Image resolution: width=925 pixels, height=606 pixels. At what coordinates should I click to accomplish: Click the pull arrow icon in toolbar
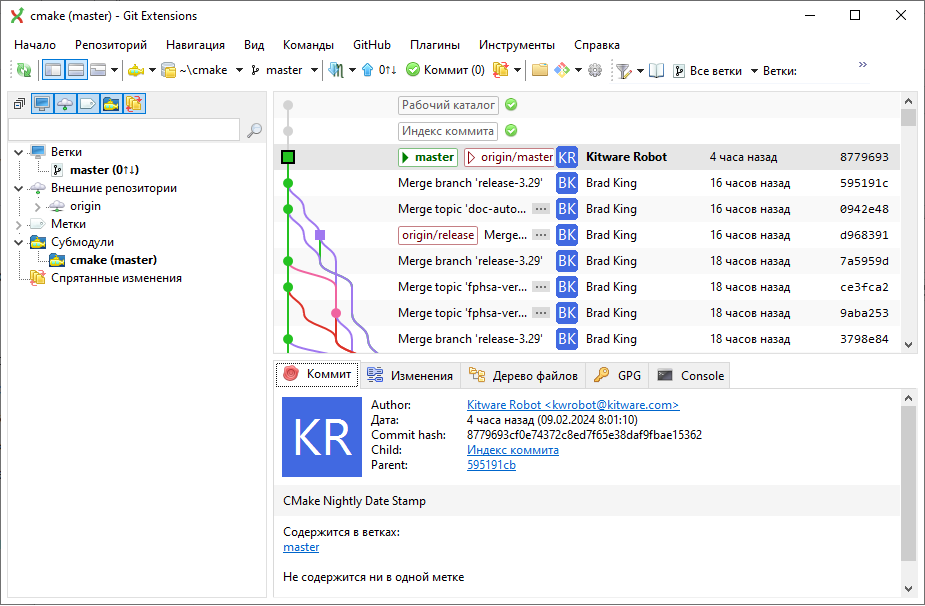pos(336,70)
